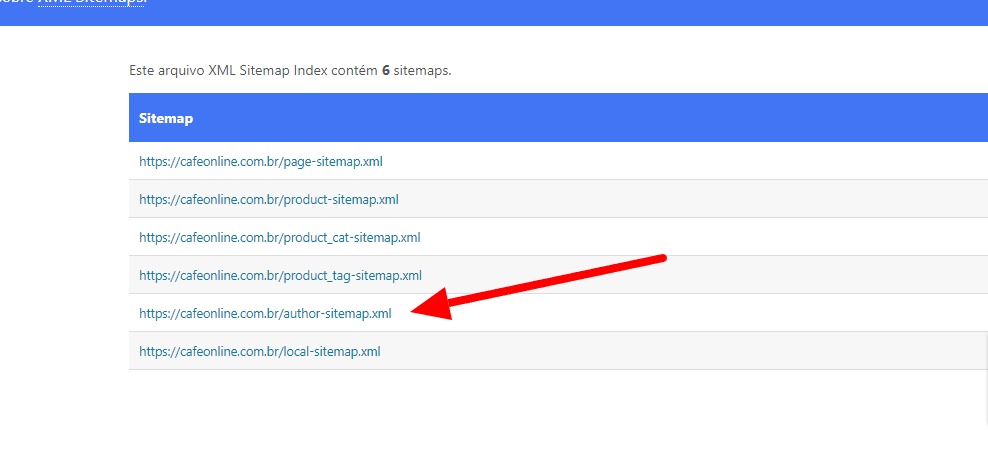Open the product-sitemap.xml link
Screen dimensions: 988x449
tap(269, 200)
